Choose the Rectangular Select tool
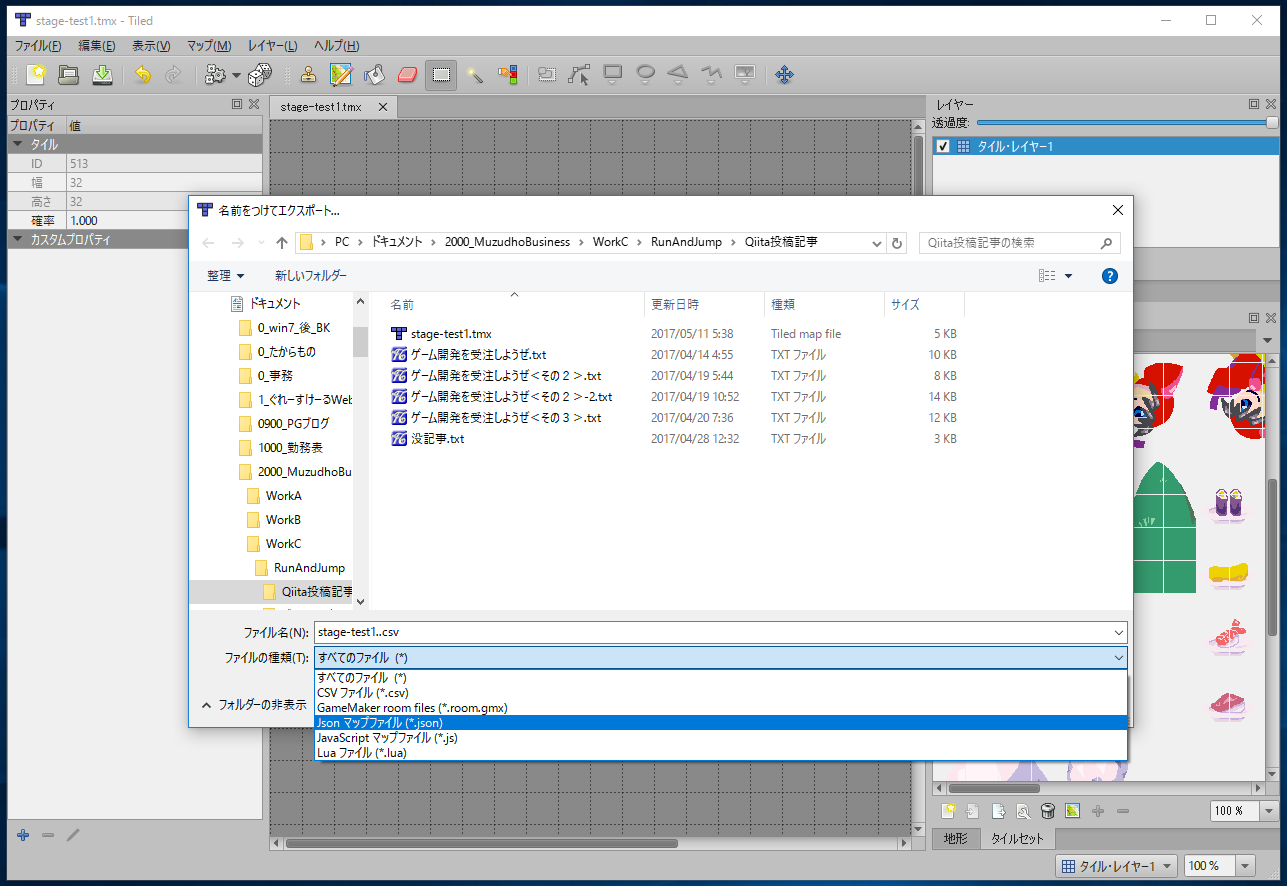 tap(441, 74)
